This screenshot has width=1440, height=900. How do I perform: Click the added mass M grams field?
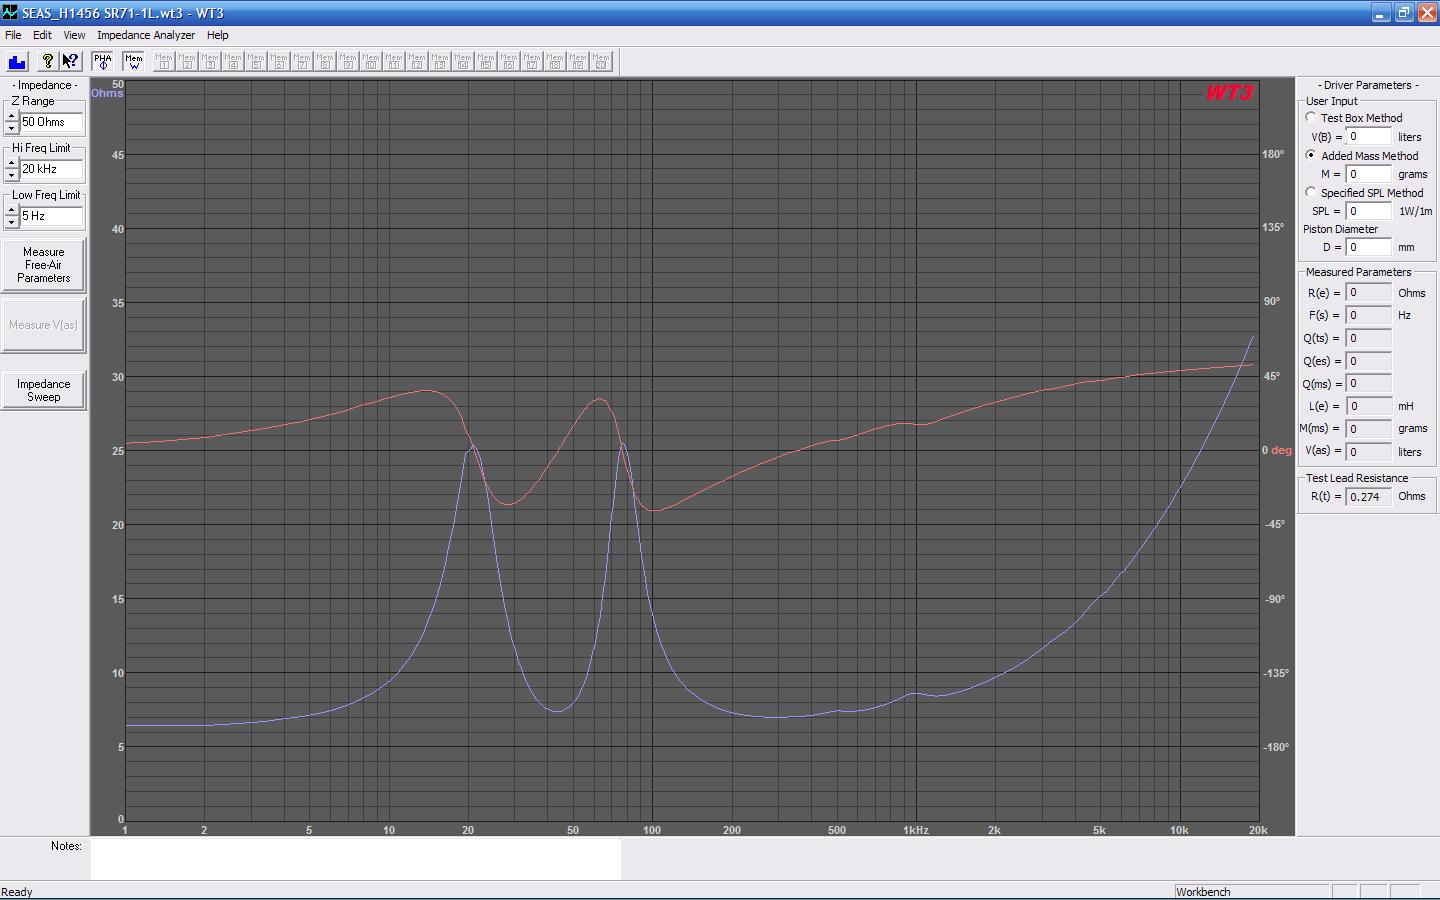1369,174
